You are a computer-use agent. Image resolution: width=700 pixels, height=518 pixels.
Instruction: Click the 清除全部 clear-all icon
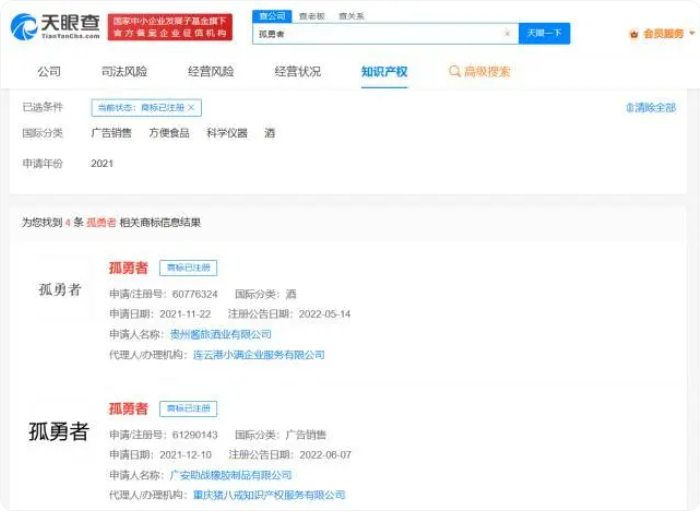click(x=630, y=108)
